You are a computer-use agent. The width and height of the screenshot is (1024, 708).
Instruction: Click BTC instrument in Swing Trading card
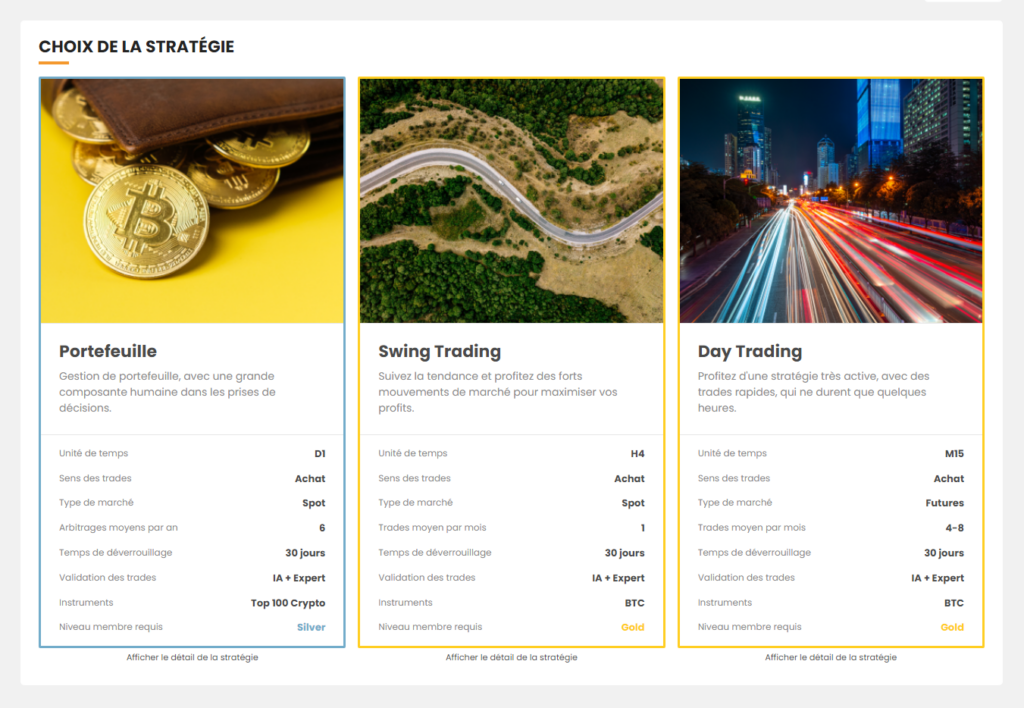click(634, 603)
